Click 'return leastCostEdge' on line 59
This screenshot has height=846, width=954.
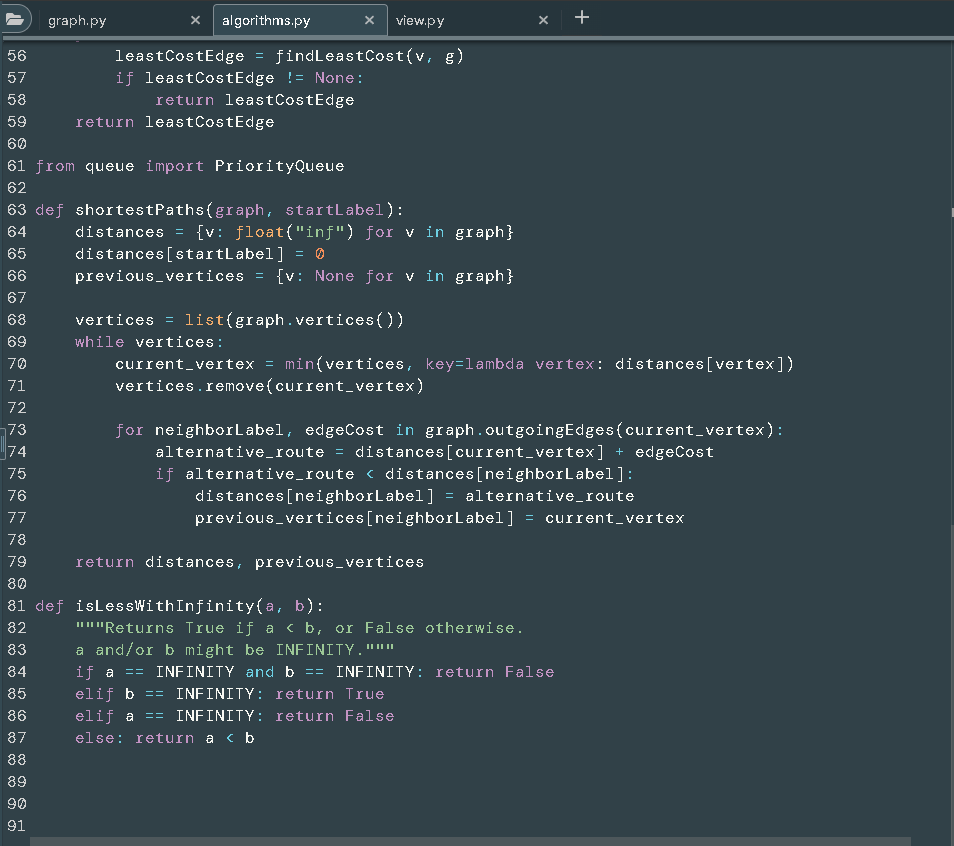tap(175, 122)
